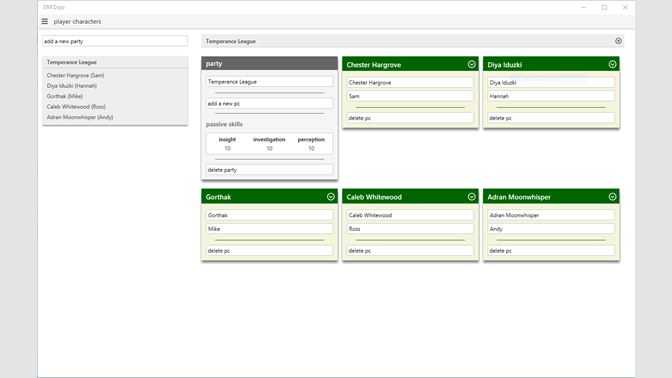Screen dimensions: 672x378
Task: Collapse the Gorthak card
Action: [330, 197]
